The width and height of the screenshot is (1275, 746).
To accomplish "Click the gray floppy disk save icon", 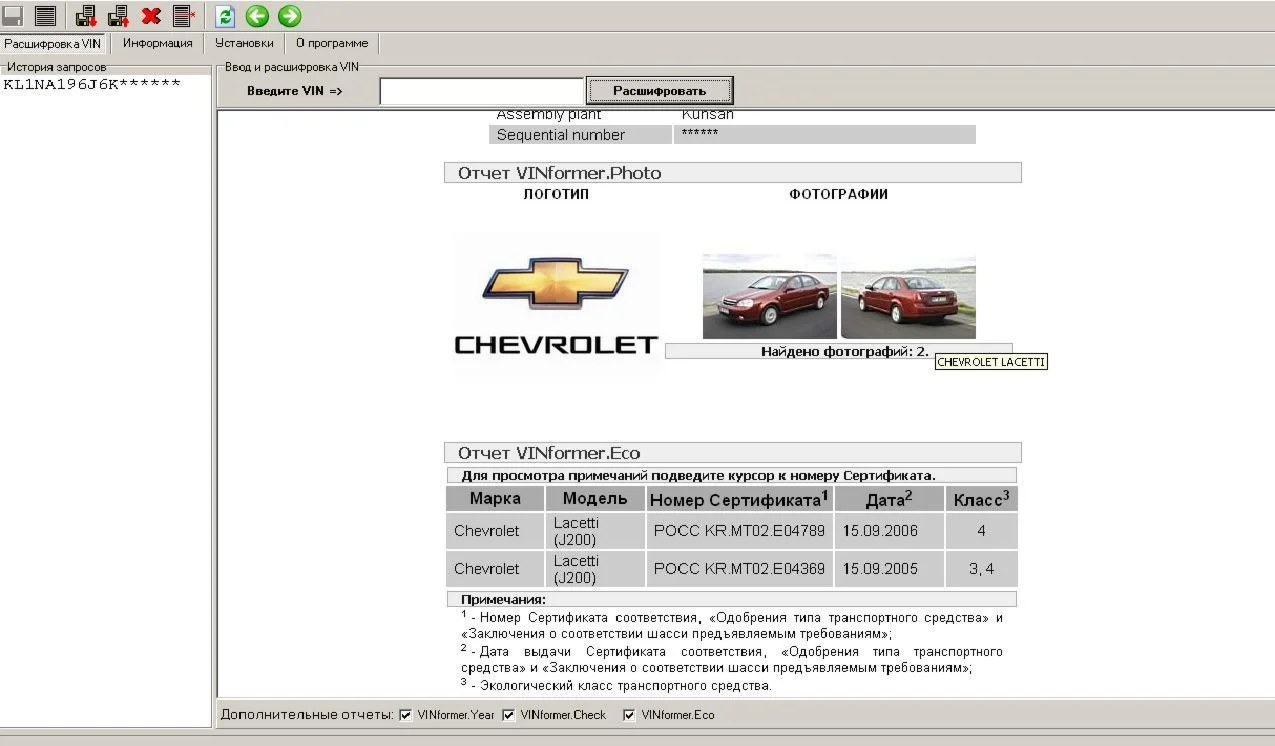I will (x=12, y=16).
